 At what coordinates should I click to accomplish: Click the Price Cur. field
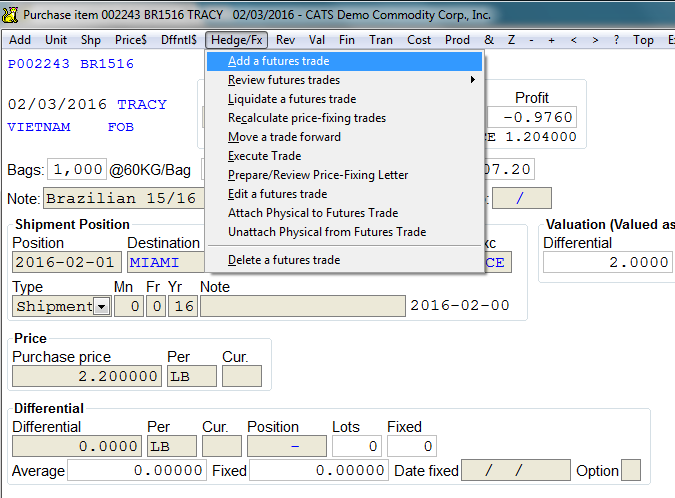coord(242,376)
